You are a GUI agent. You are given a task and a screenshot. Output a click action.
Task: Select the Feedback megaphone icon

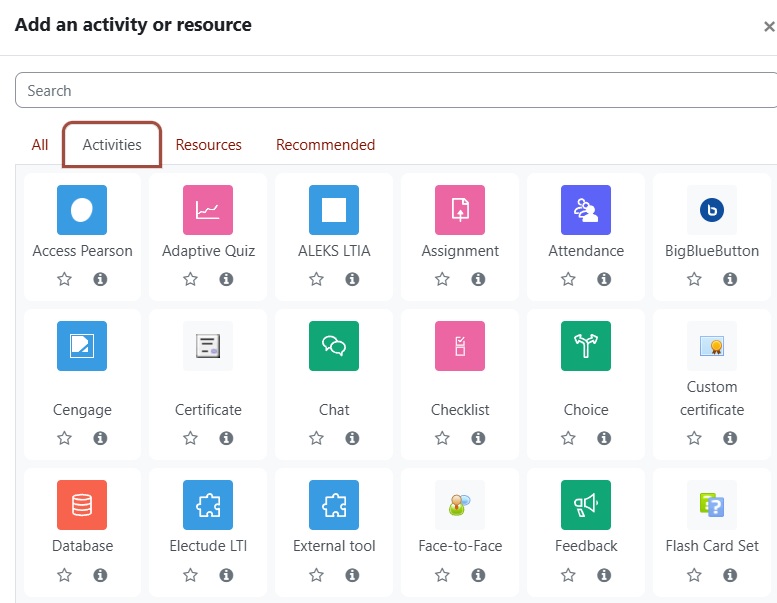[x=586, y=505]
